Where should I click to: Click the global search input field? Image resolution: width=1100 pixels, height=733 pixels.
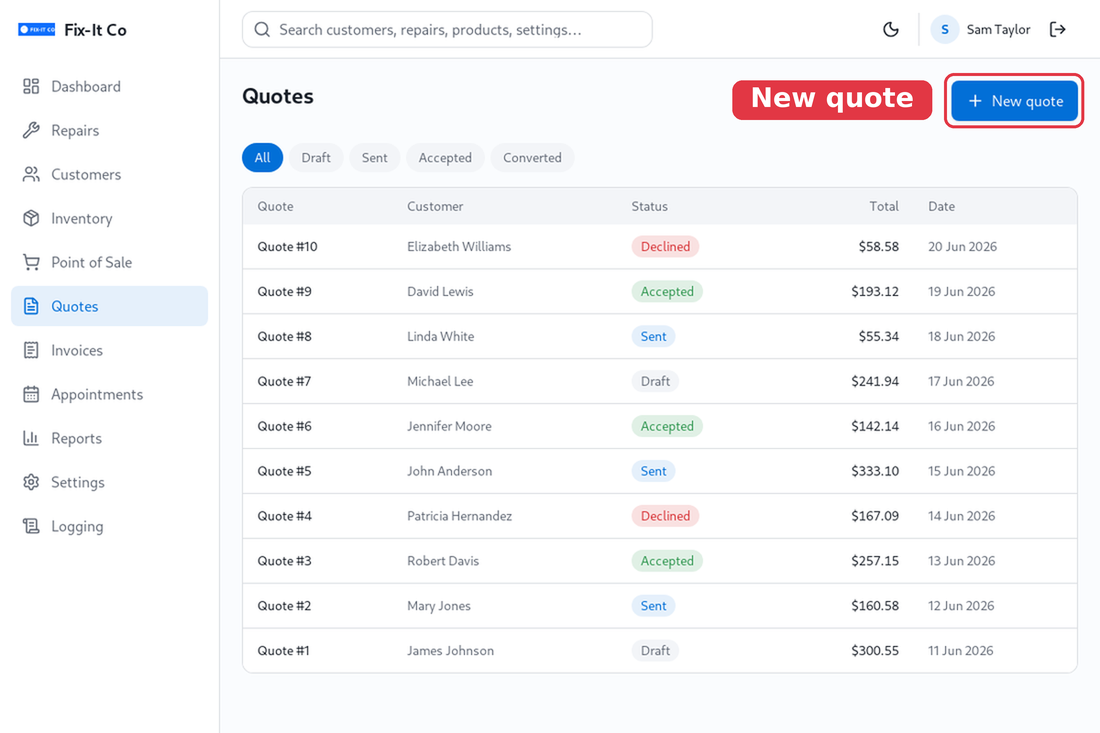[x=448, y=29]
